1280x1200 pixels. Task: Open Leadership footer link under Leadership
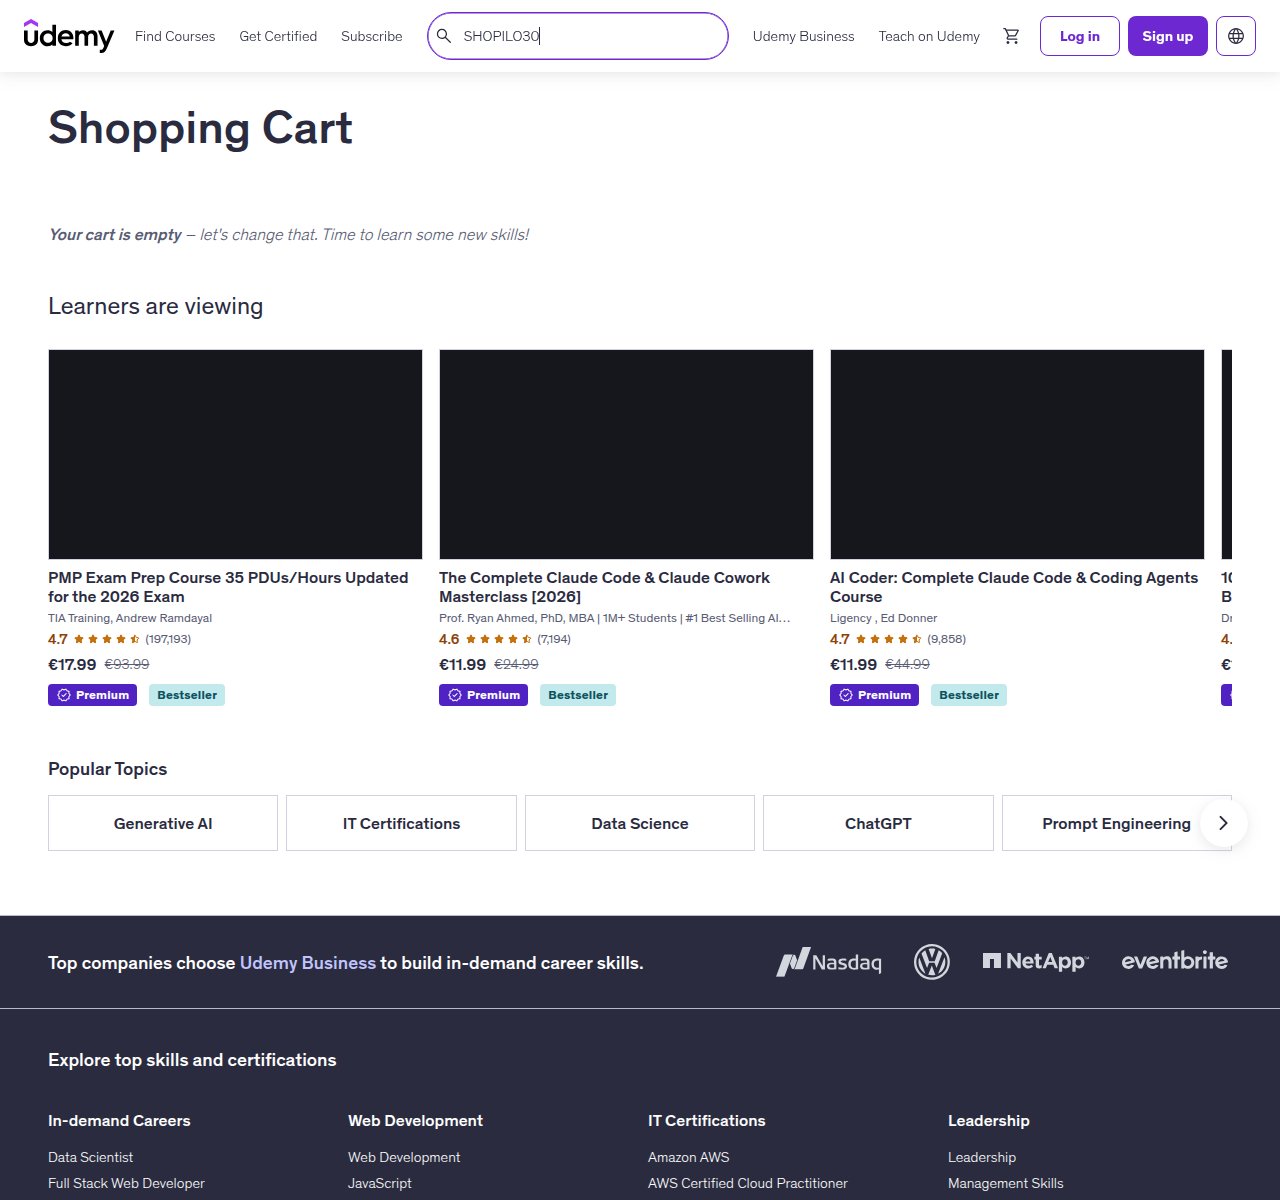pos(982,1157)
